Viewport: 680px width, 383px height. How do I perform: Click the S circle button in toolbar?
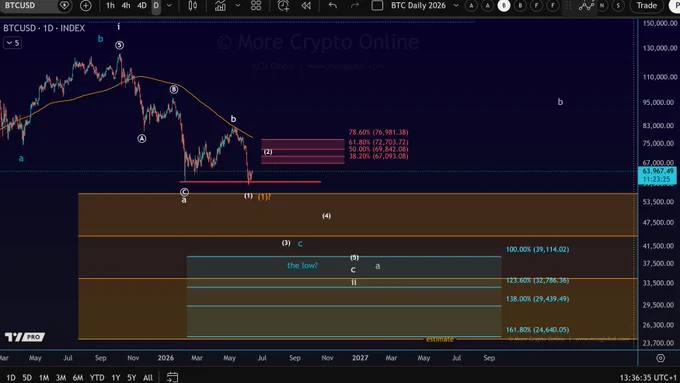(x=618, y=6)
